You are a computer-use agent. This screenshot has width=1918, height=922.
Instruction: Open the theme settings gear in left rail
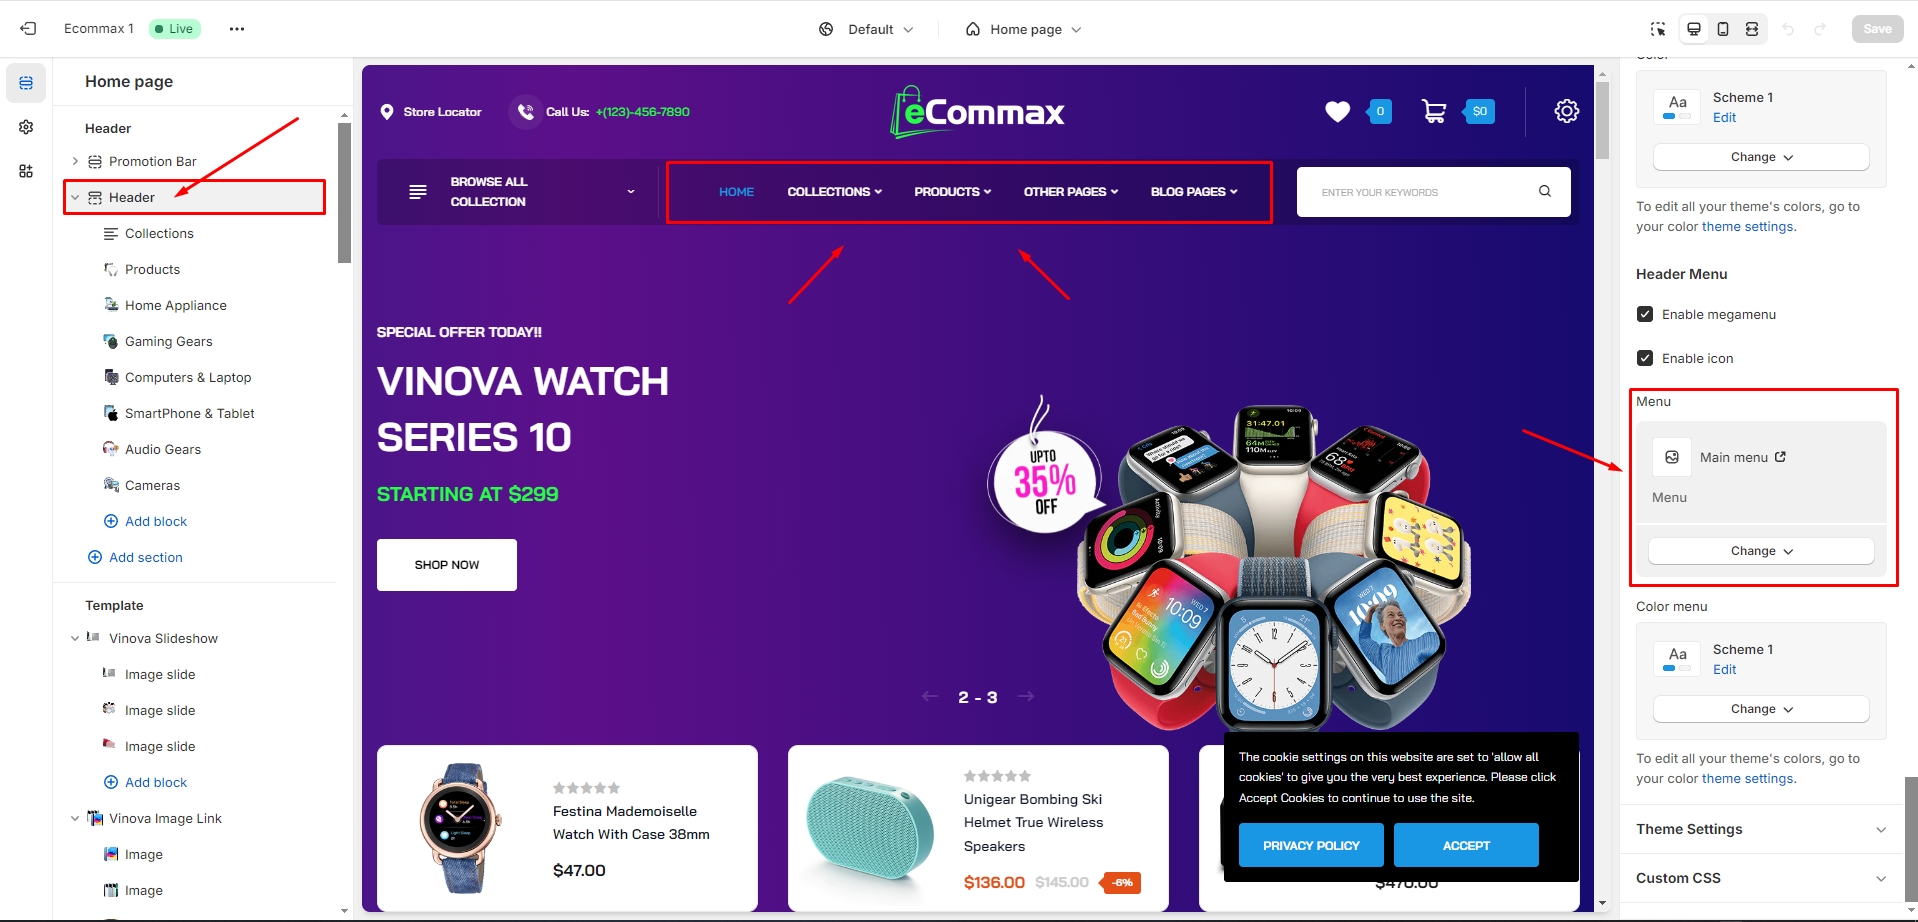point(26,127)
